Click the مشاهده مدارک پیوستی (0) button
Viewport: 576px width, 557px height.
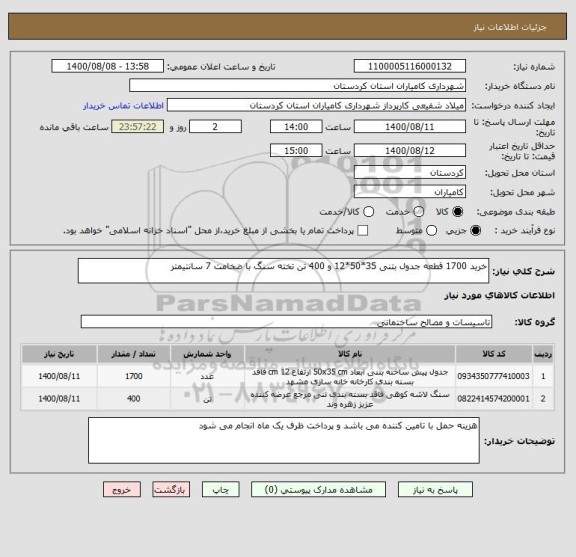pos(318,490)
